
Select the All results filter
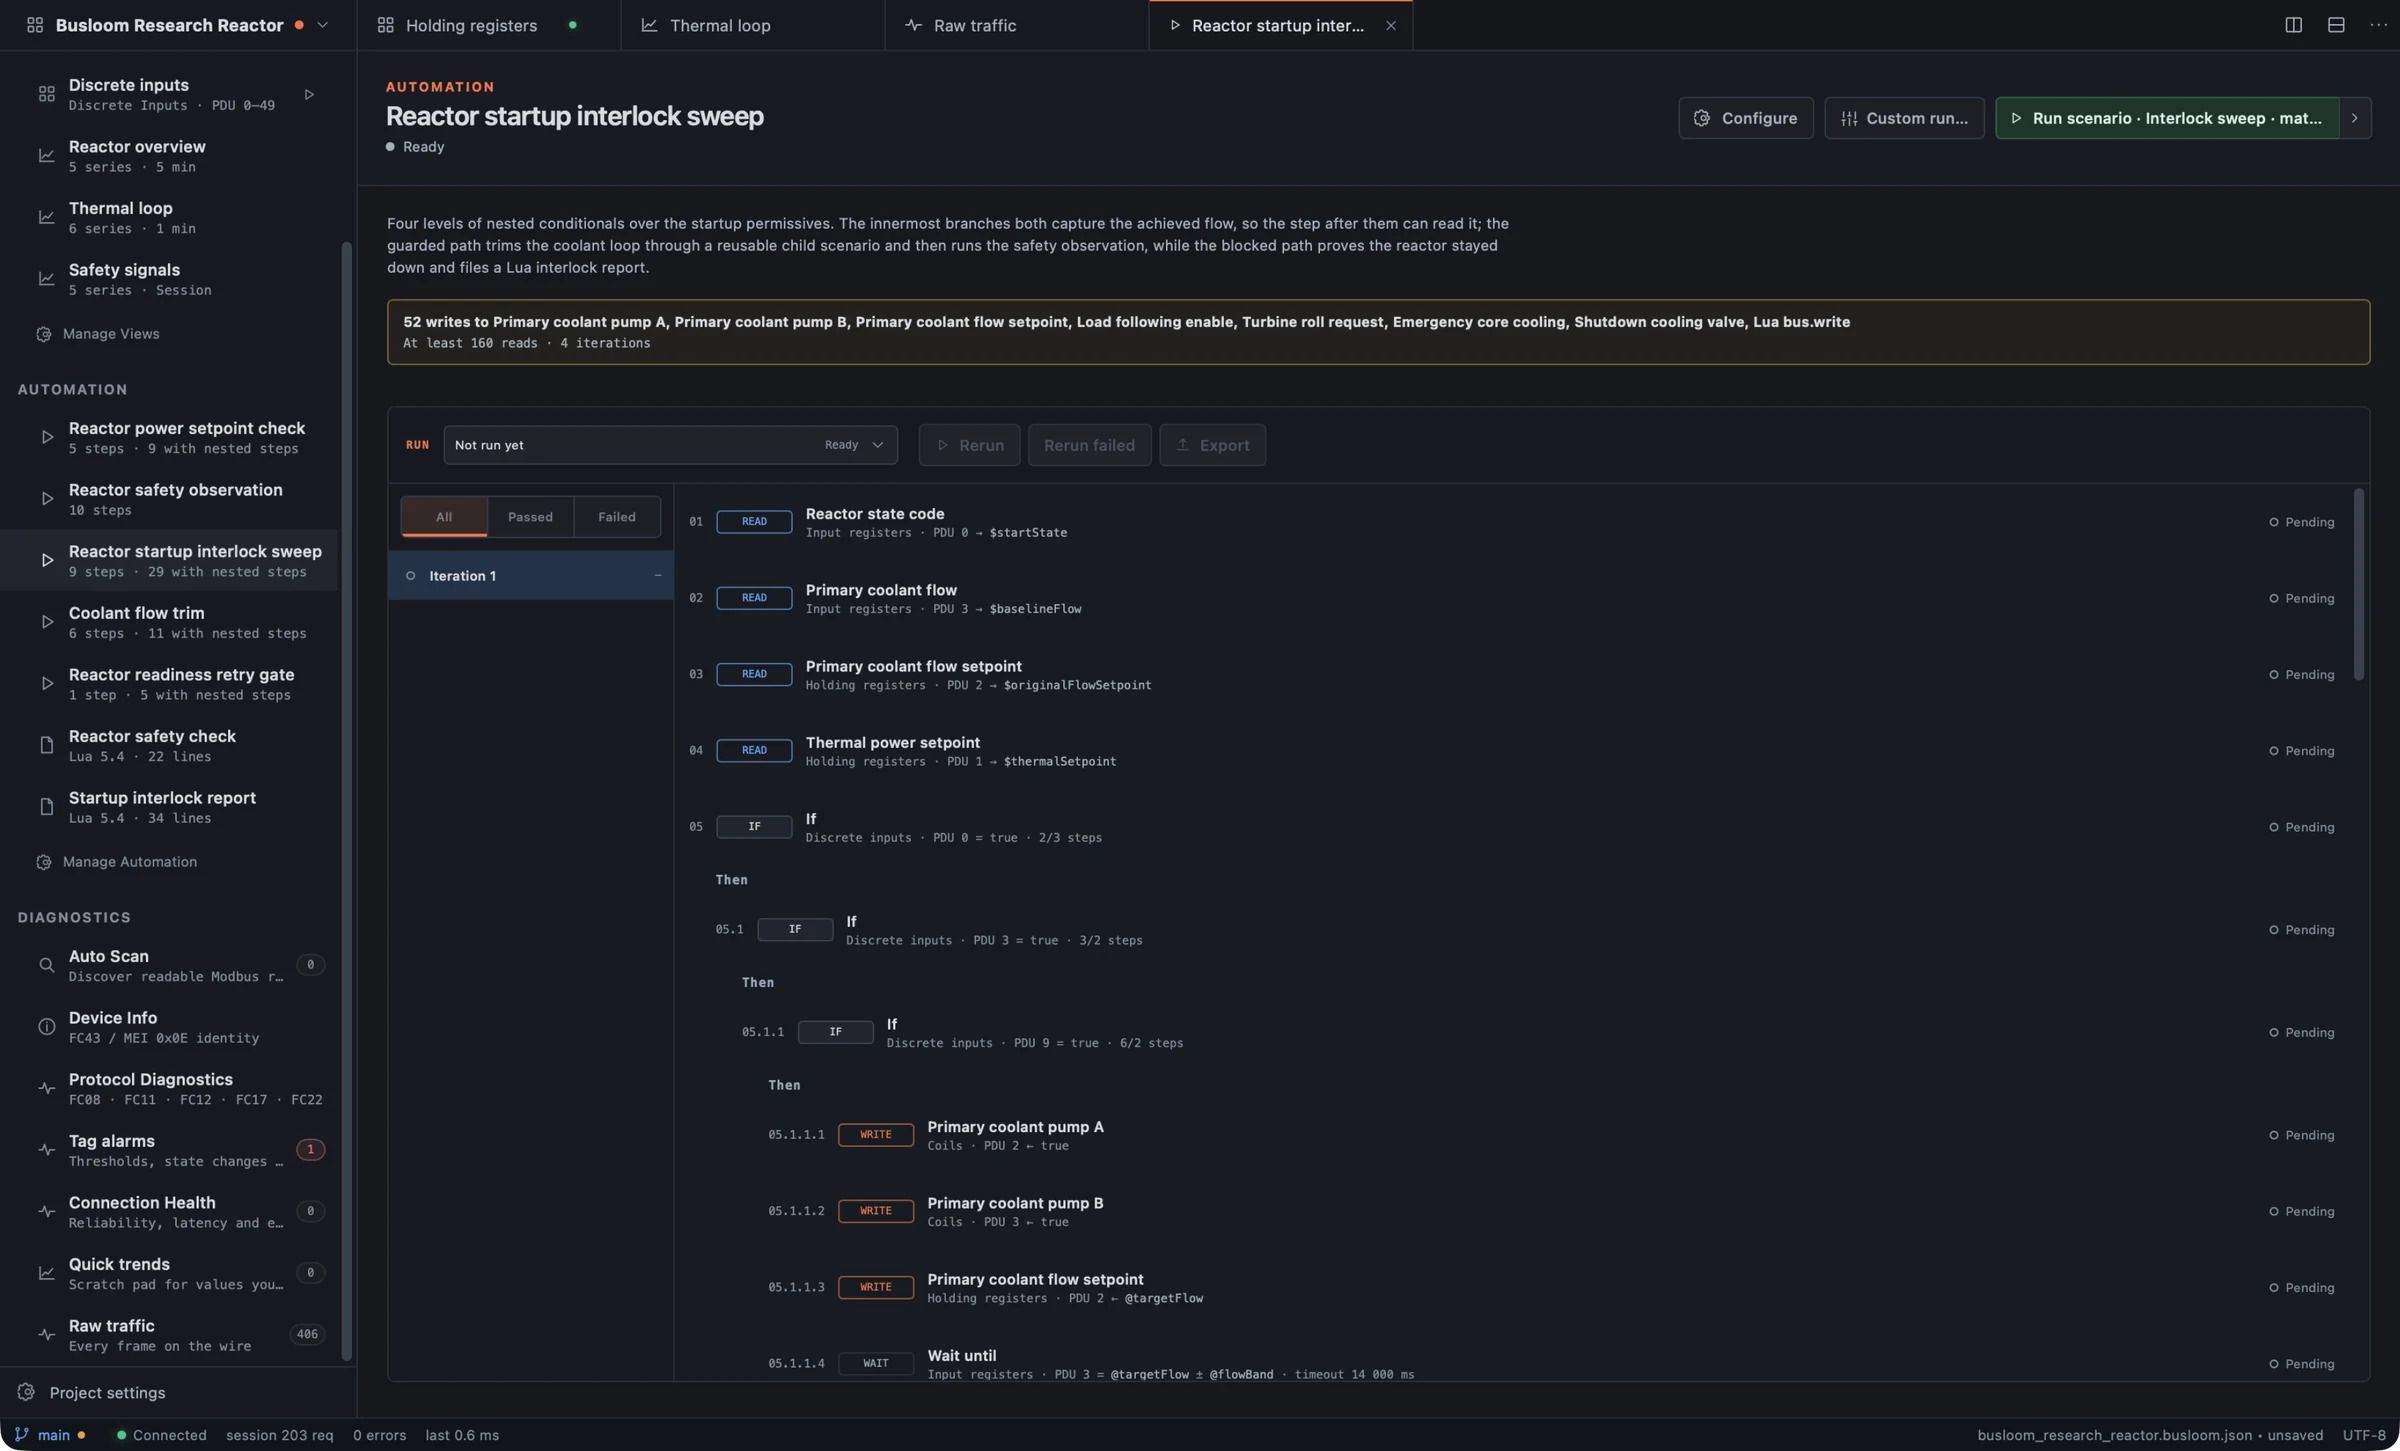[444, 517]
